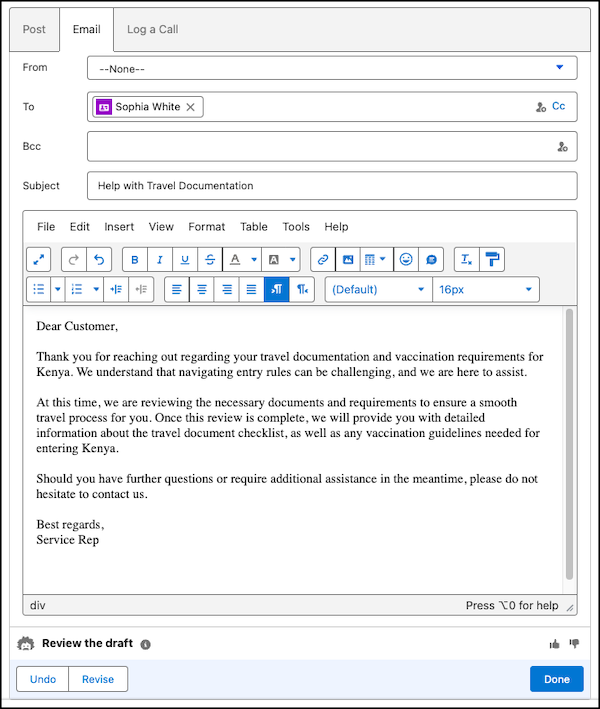Image resolution: width=600 pixels, height=709 pixels.
Task: Open the bullet list style dropdown
Action: pyautogui.click(x=57, y=289)
